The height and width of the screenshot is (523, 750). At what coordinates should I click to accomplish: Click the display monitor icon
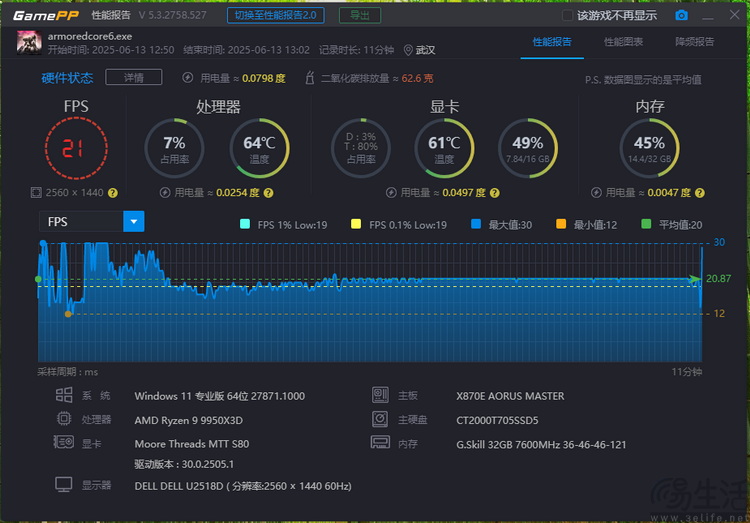64,484
